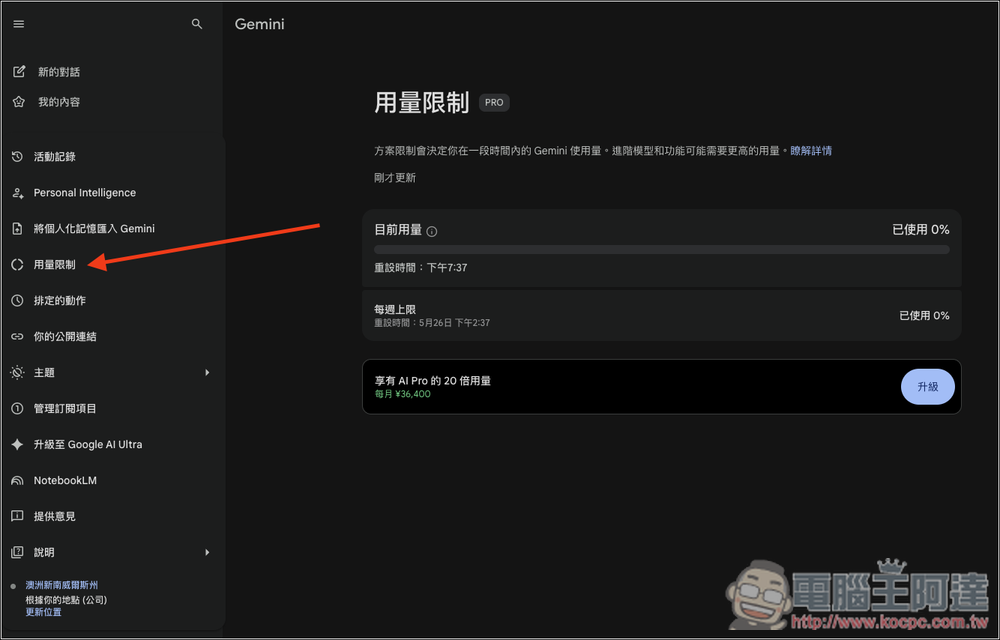1000x640 pixels.
Task: Click the 提供意見 feedback icon
Action: (x=17, y=516)
